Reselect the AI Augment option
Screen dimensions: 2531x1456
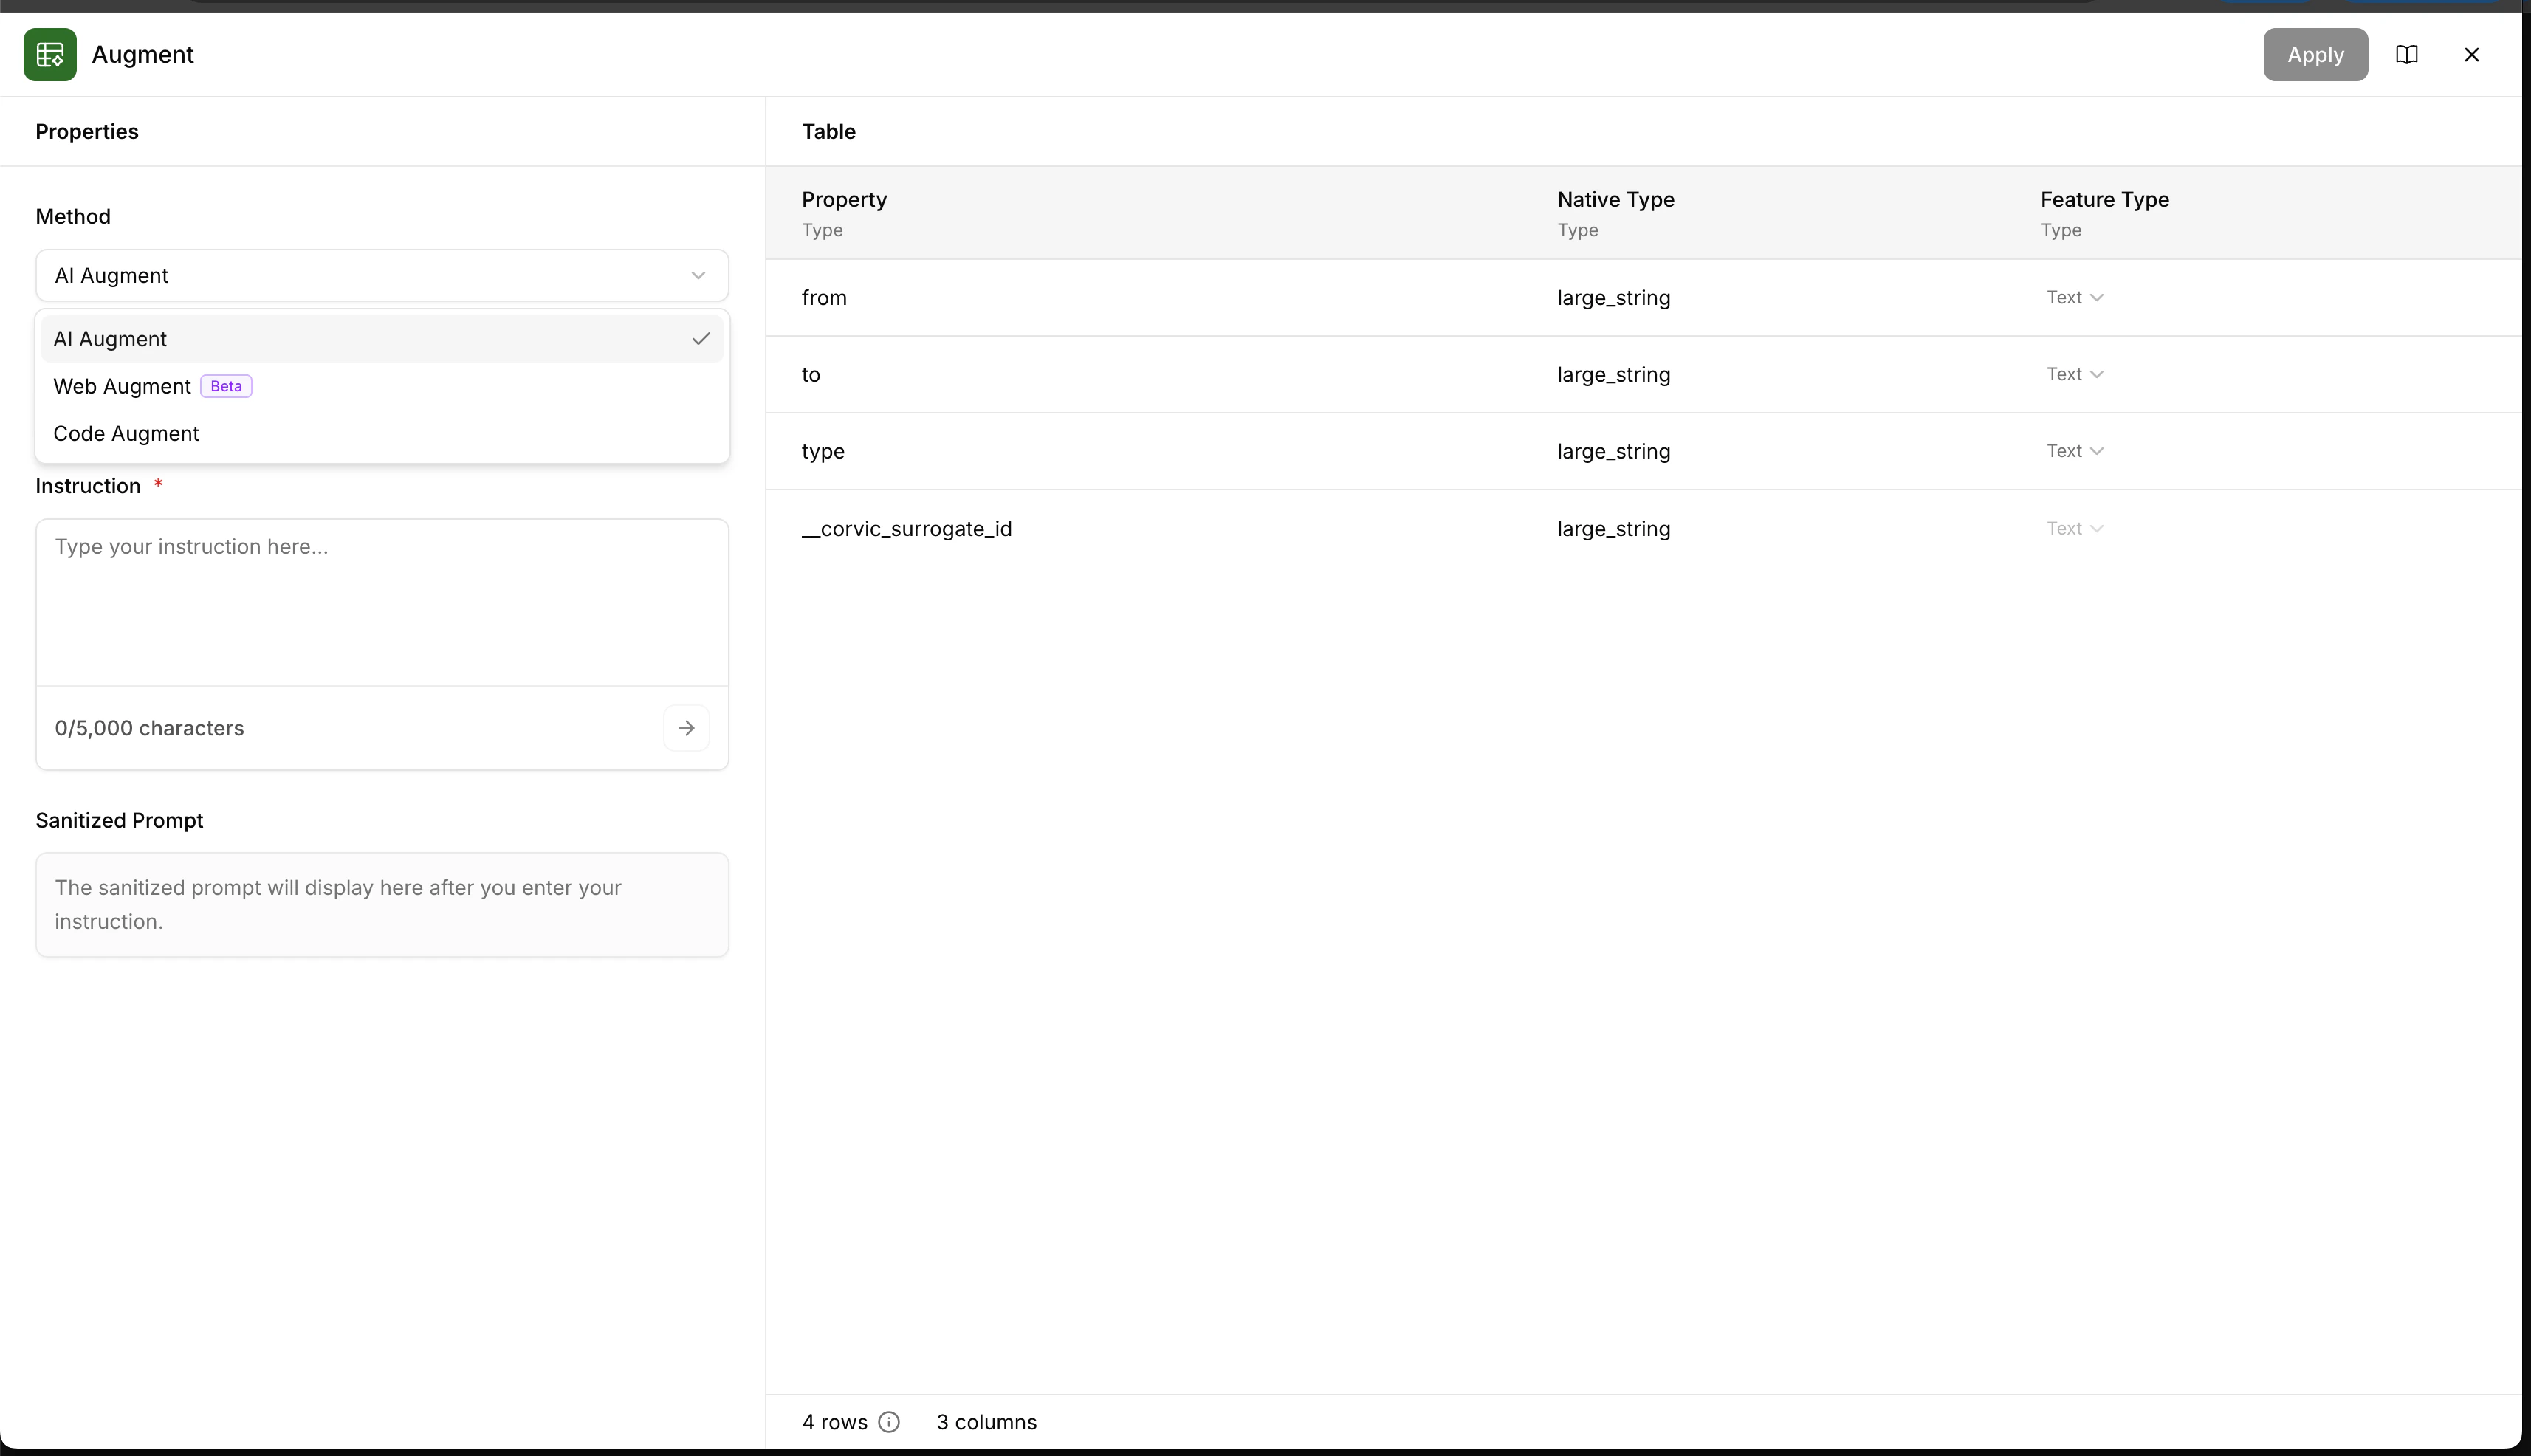click(x=111, y=339)
